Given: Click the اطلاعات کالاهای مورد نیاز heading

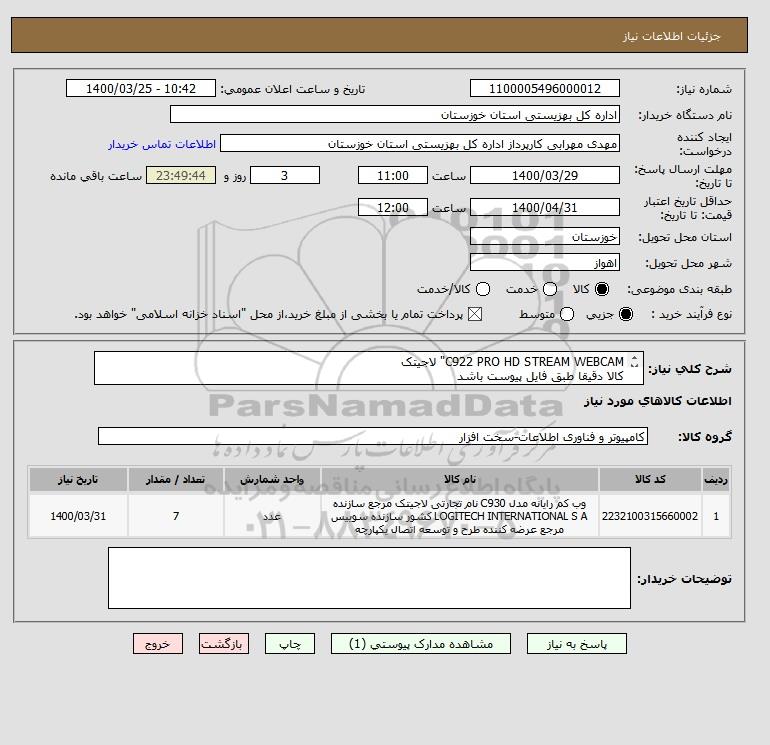Looking at the screenshot, I should (658, 401).
